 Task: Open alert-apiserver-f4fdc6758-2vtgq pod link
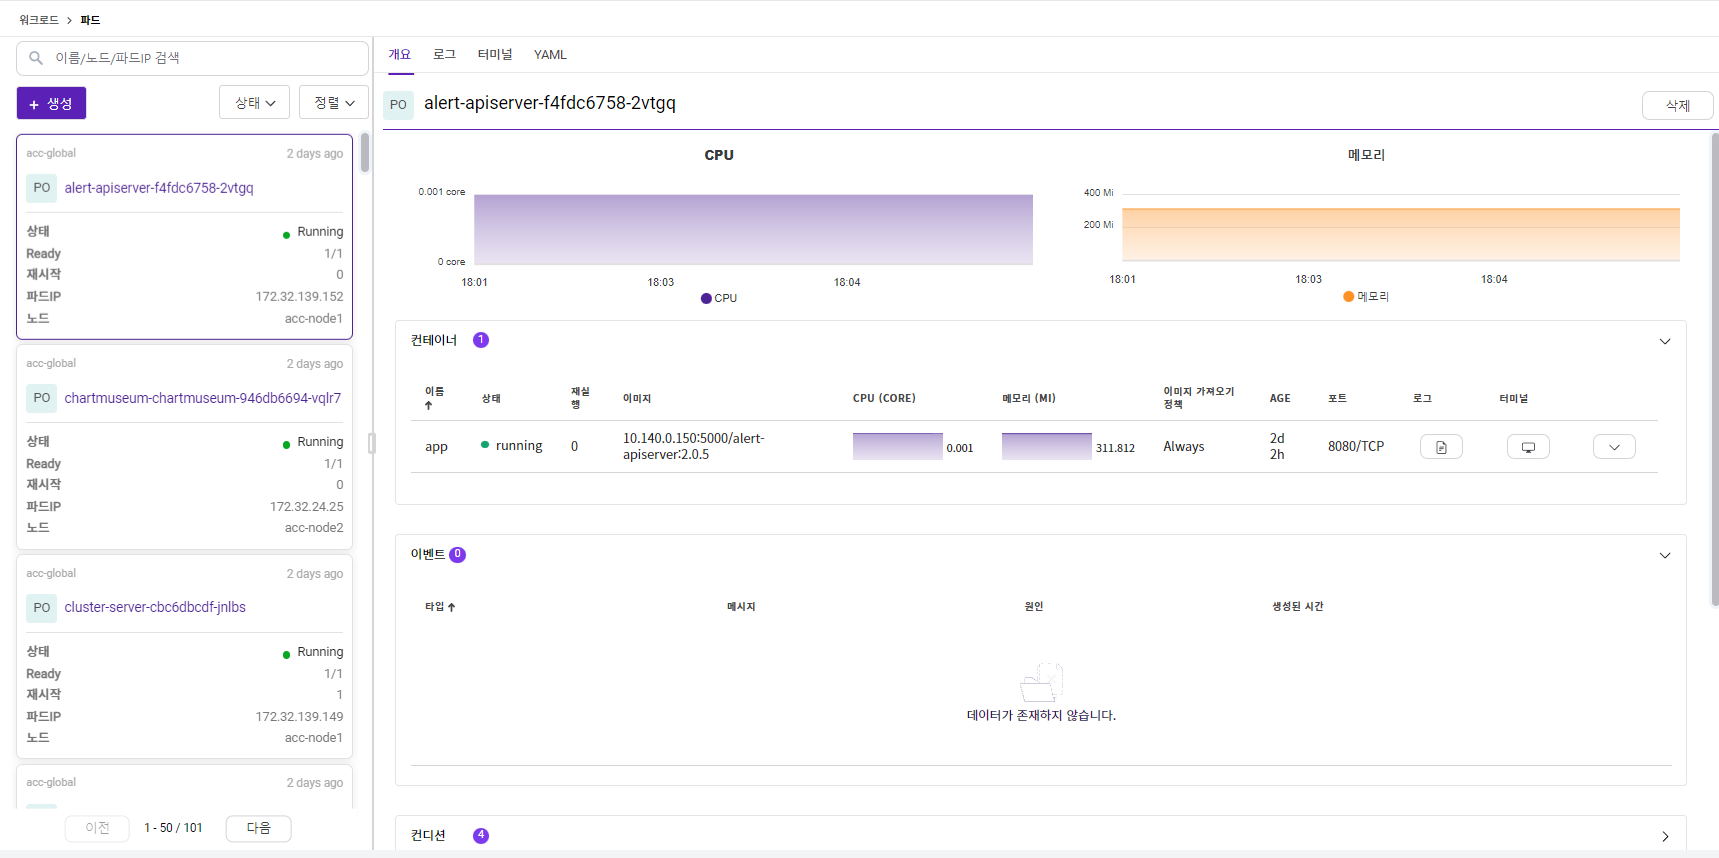click(x=159, y=188)
